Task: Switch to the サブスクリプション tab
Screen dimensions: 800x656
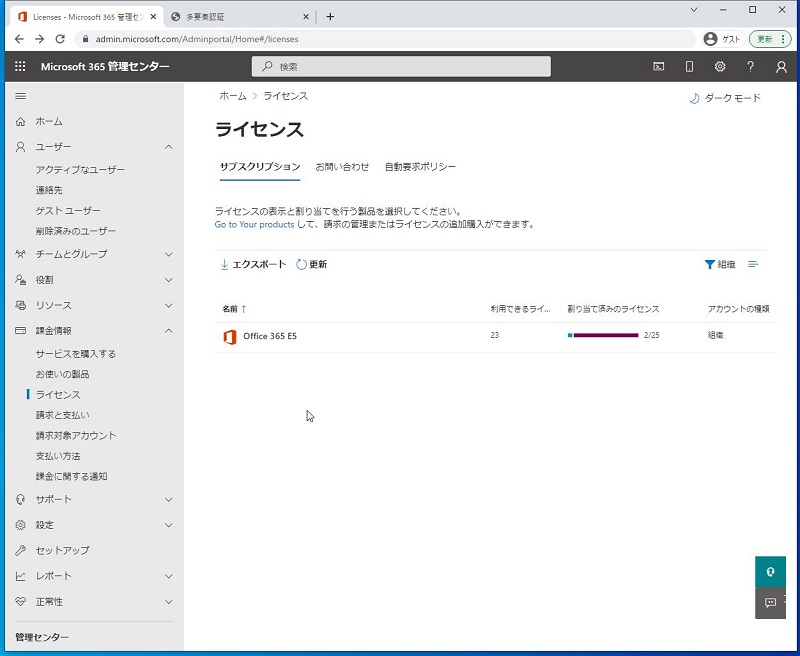Action: pos(260,167)
